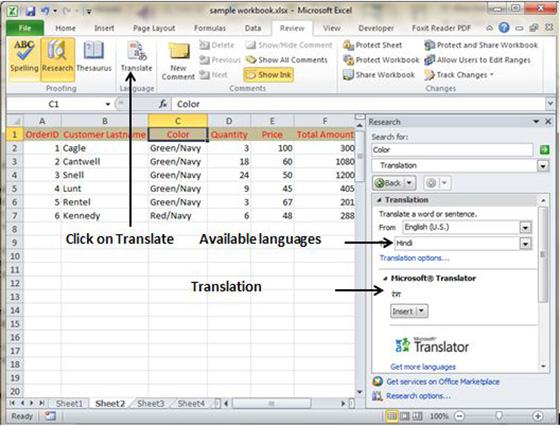Click the insert function fx icon
The width and height of the screenshot is (560, 427).
click(x=163, y=104)
